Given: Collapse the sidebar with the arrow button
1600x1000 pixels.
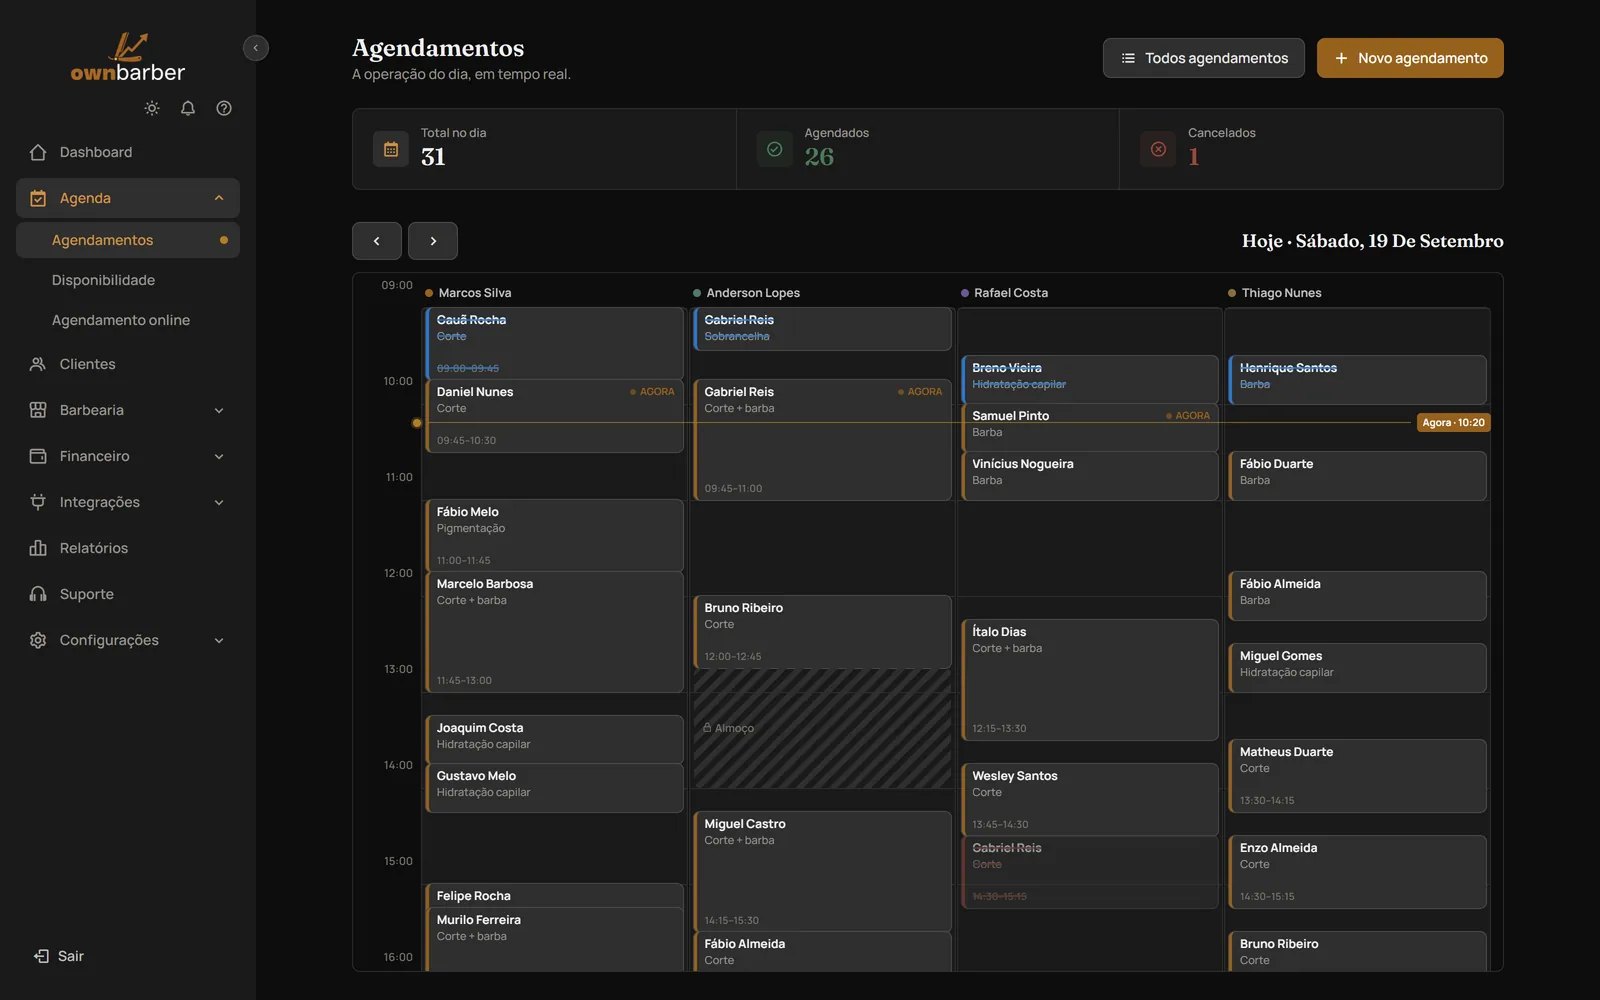Looking at the screenshot, I should [256, 48].
